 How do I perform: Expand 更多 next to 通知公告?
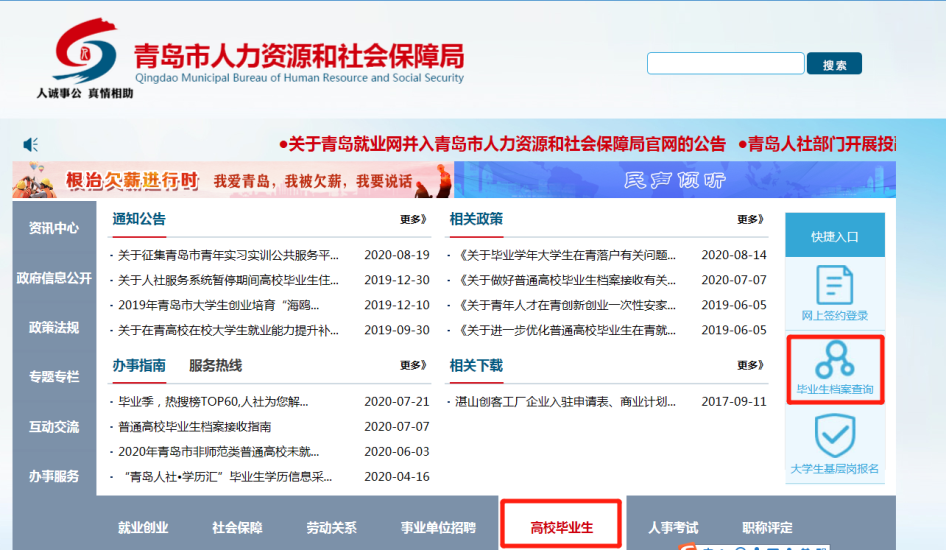(x=413, y=220)
